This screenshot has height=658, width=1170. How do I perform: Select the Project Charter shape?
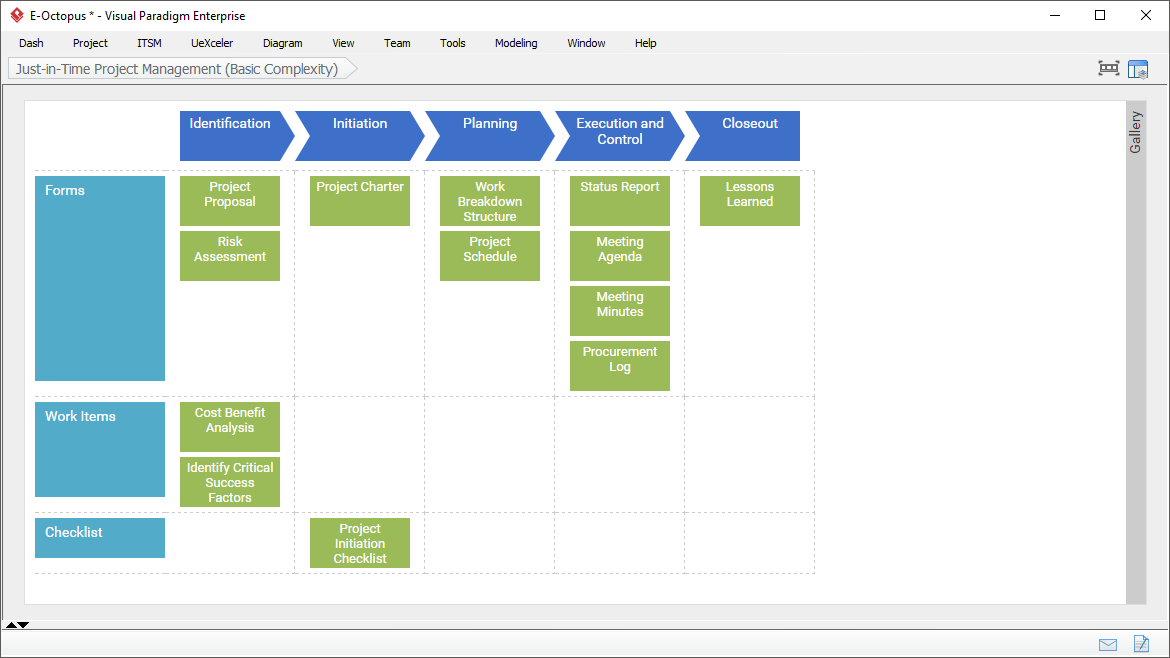pos(359,200)
